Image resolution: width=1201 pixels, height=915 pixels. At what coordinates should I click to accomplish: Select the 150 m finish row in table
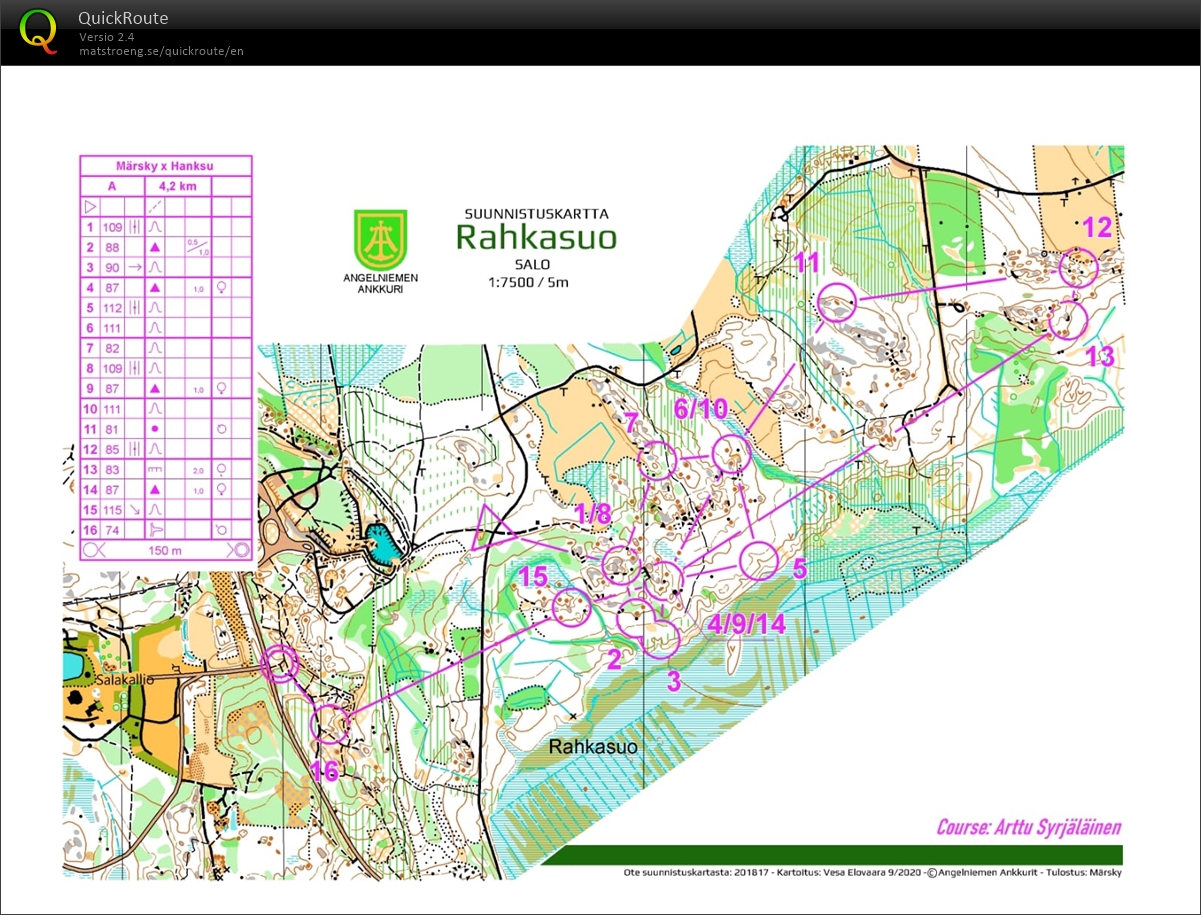(x=165, y=549)
